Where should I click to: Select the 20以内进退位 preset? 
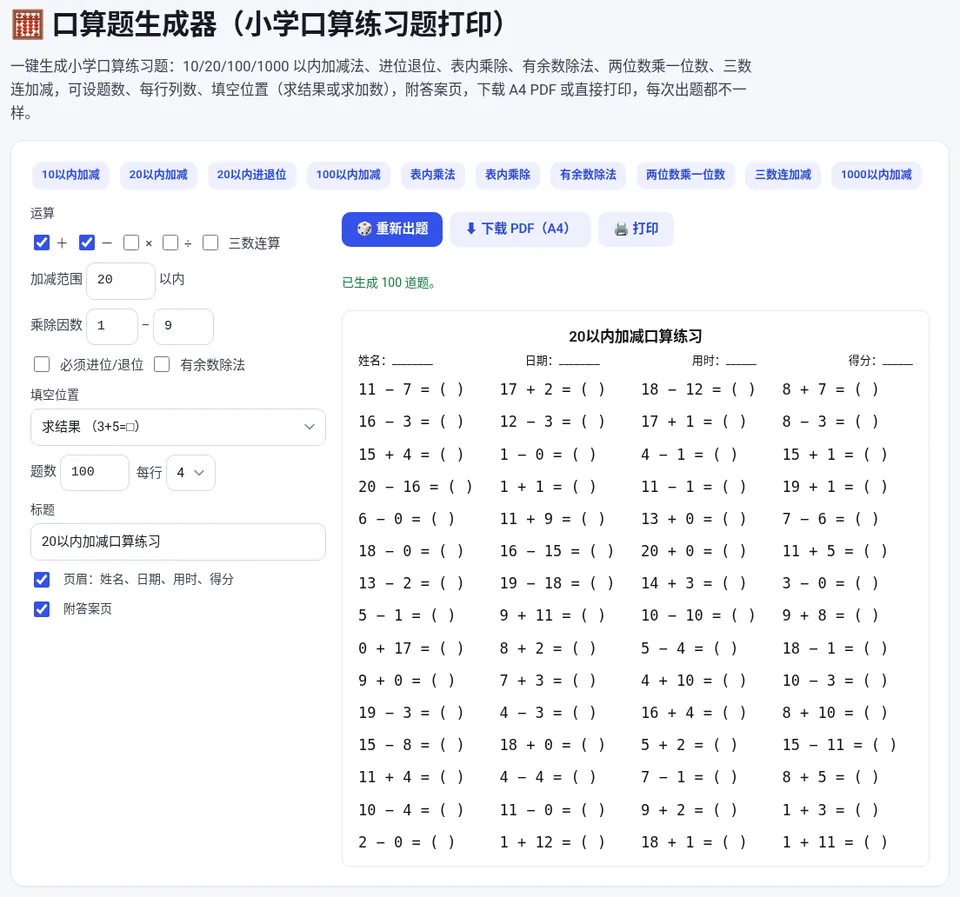[252, 175]
